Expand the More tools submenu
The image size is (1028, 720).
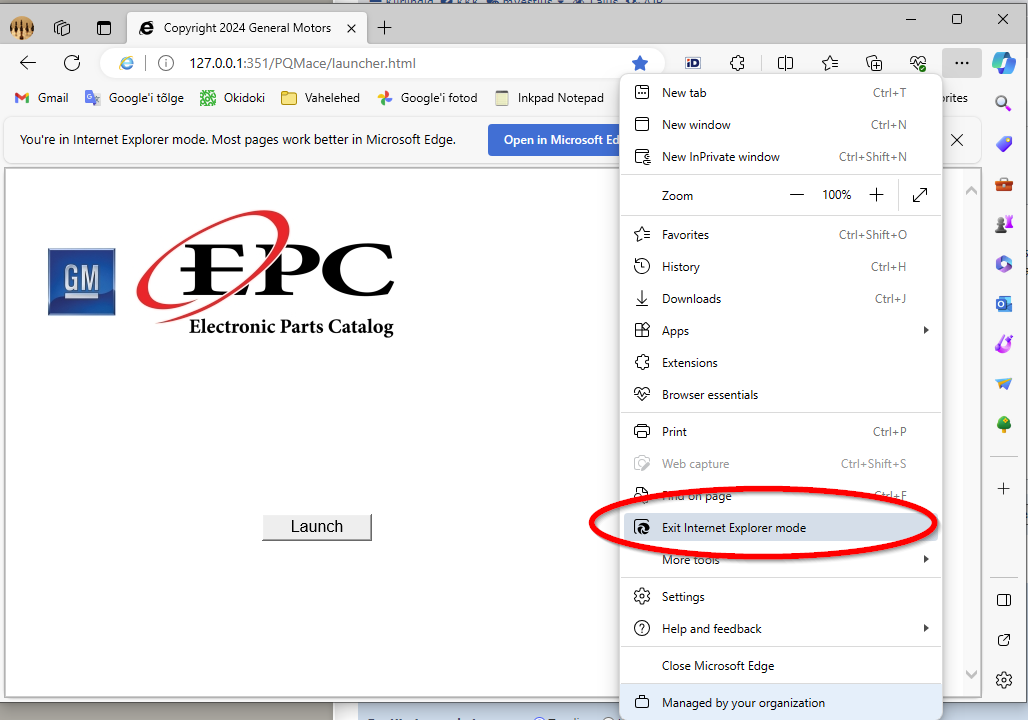click(x=780, y=560)
